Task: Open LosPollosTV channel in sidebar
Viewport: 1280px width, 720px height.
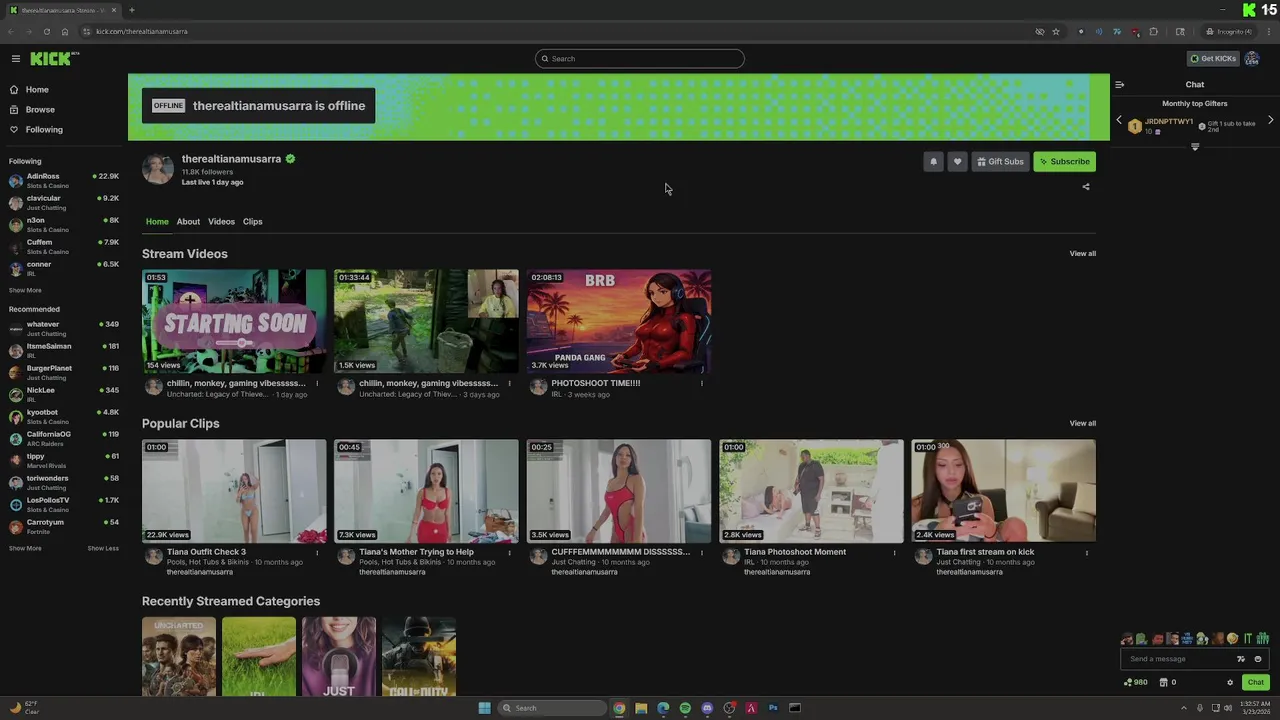Action: pyautogui.click(x=64, y=505)
